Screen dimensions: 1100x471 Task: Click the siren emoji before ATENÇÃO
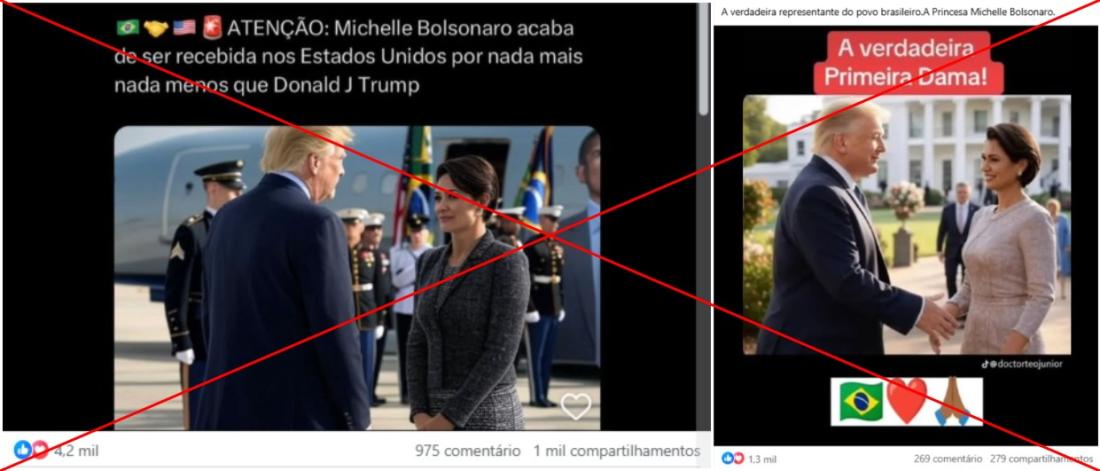(x=211, y=28)
